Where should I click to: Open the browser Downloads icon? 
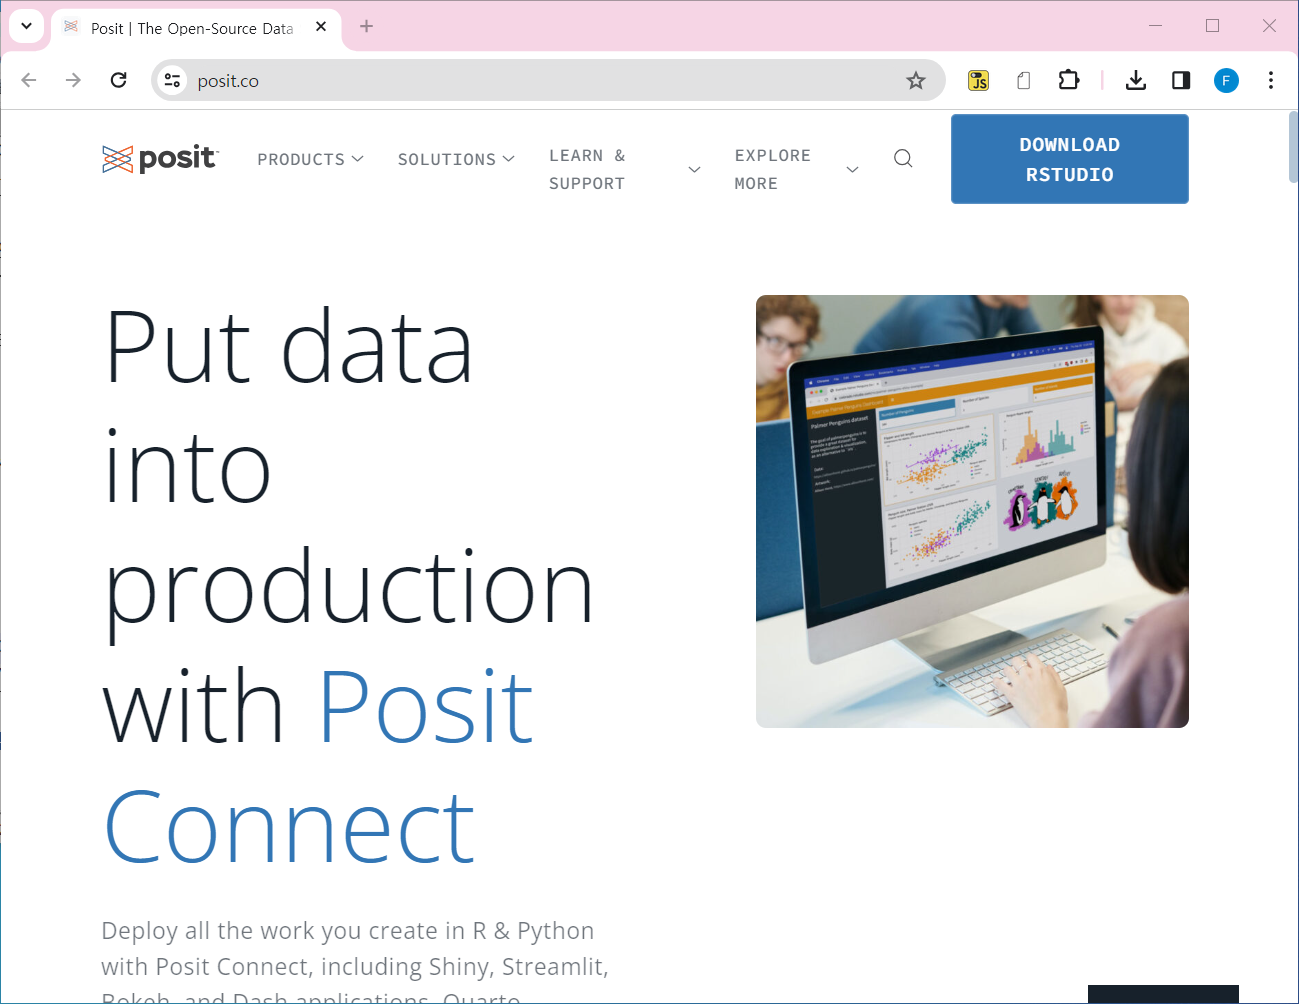click(x=1136, y=80)
